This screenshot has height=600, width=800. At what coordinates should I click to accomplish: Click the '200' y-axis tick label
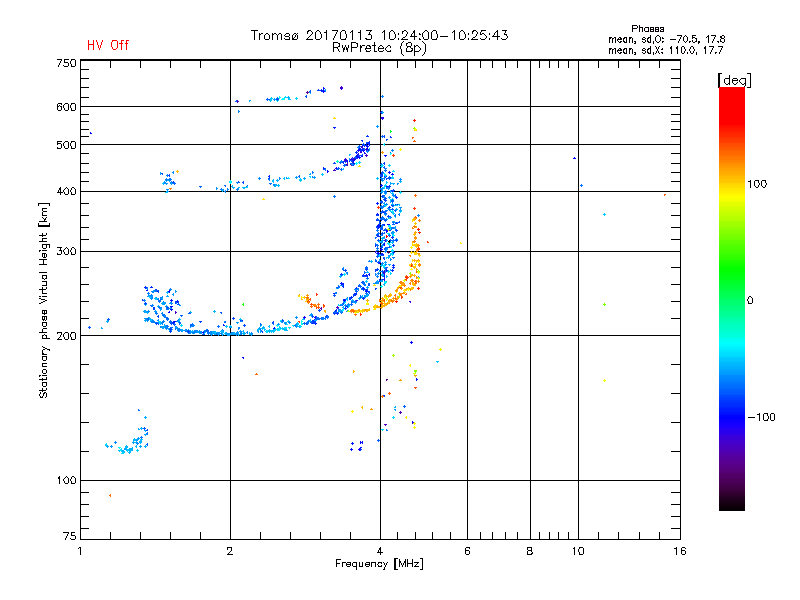click(66, 336)
